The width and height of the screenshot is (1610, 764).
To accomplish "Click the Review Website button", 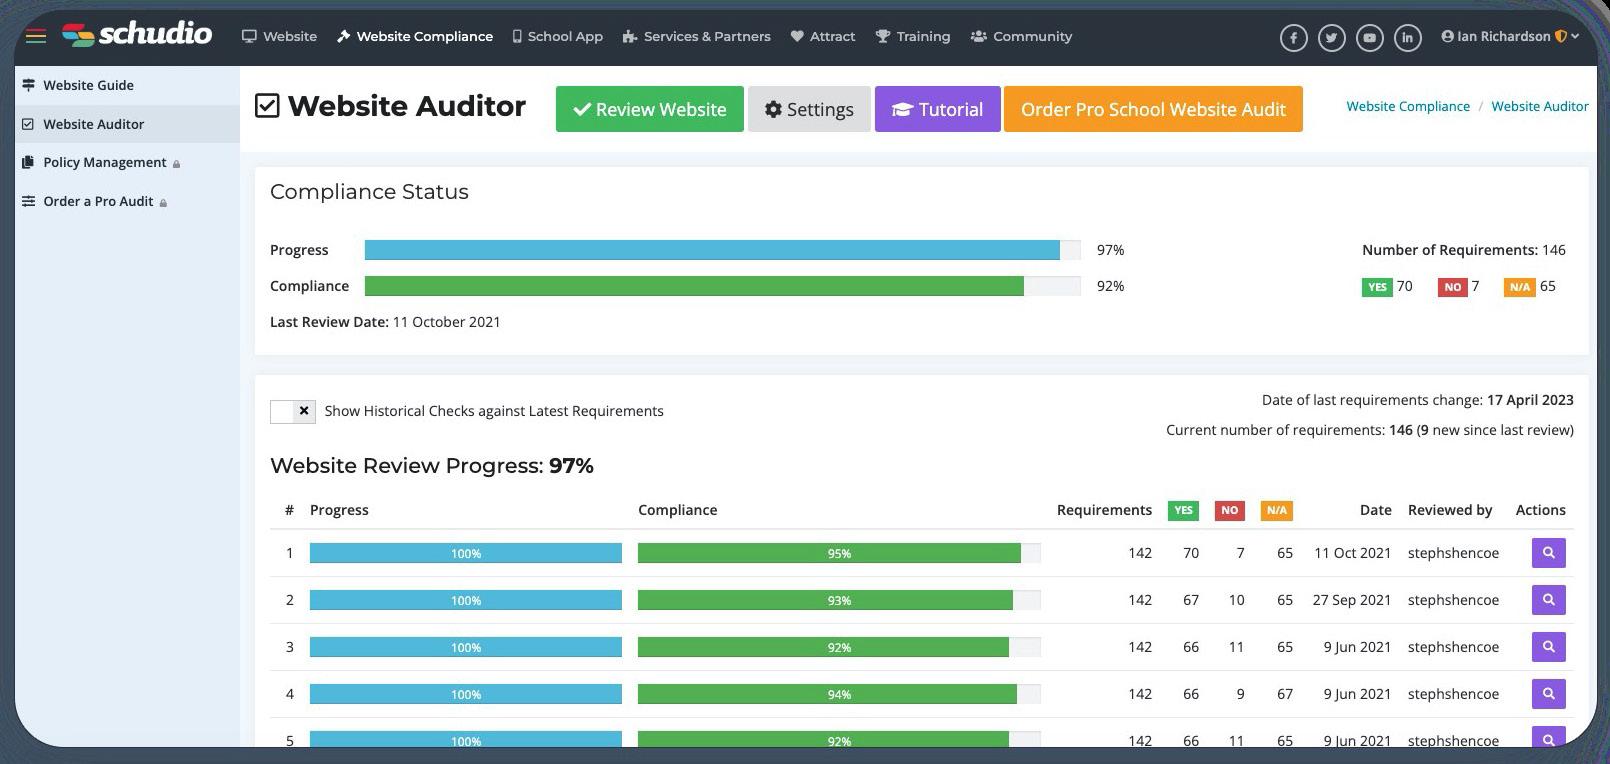I will 650,109.
